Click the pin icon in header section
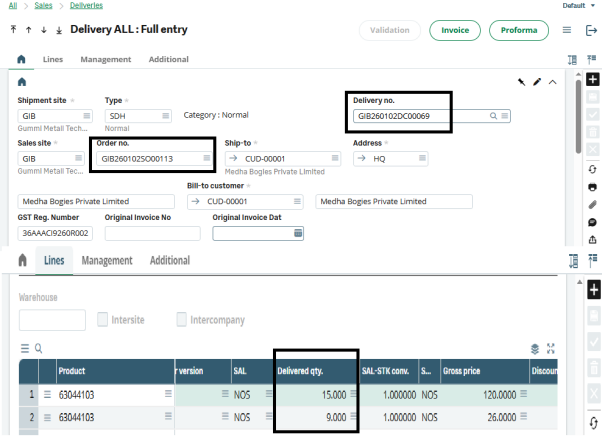The width and height of the screenshot is (602, 440). 521,81
